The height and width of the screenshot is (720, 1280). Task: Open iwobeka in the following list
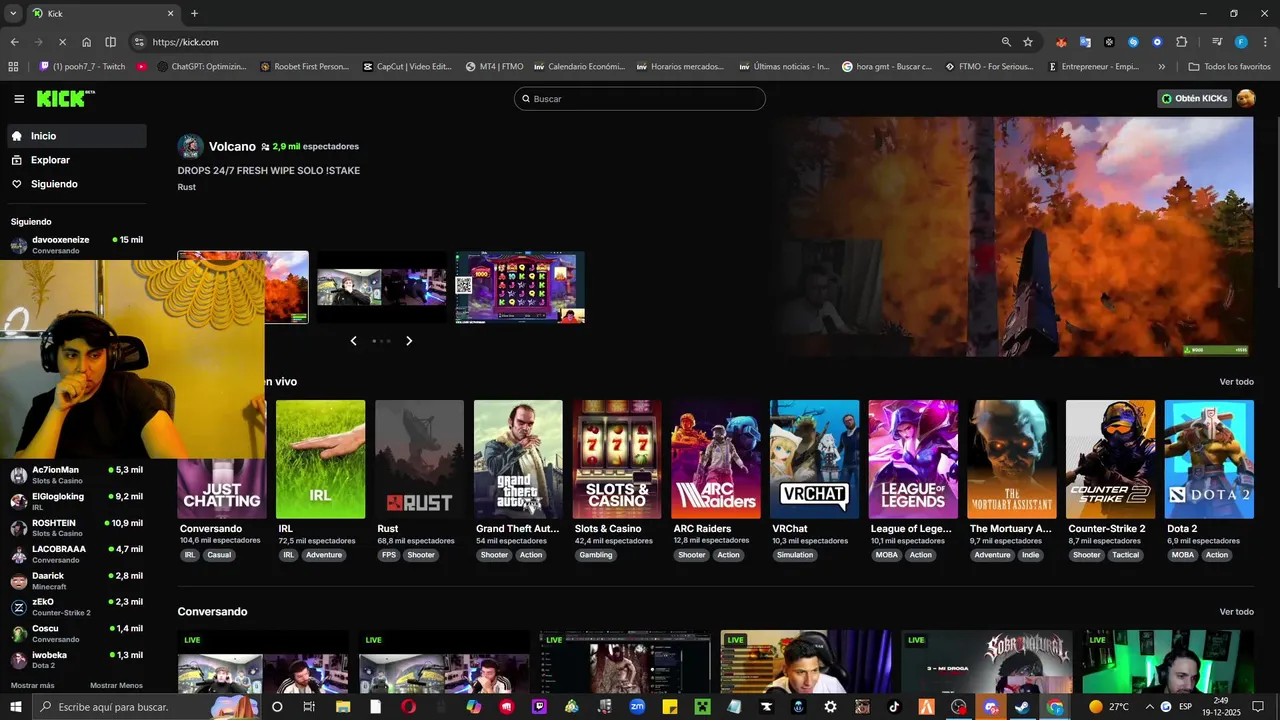pos(76,660)
